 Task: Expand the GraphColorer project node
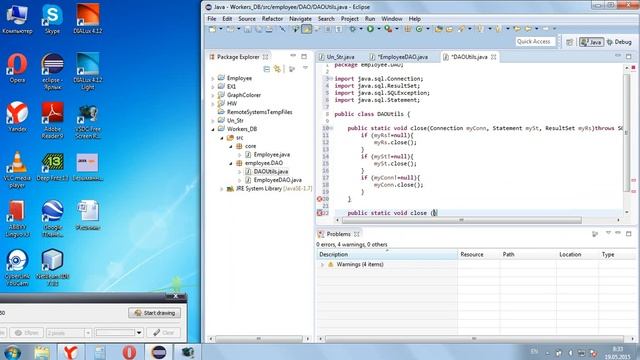click(x=213, y=95)
